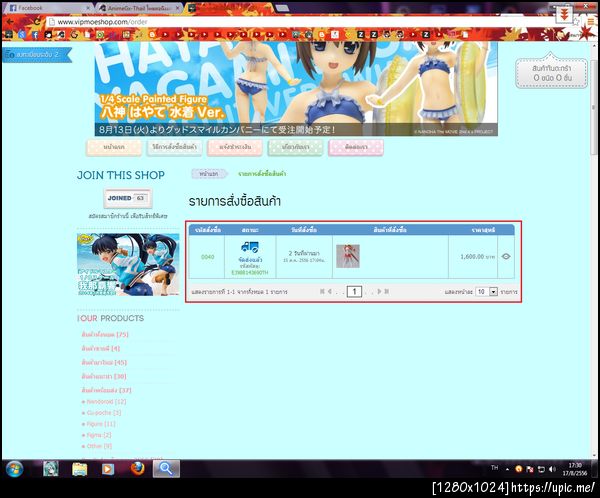
Task: Open the Other [9] subcategory
Action: pos(99,446)
